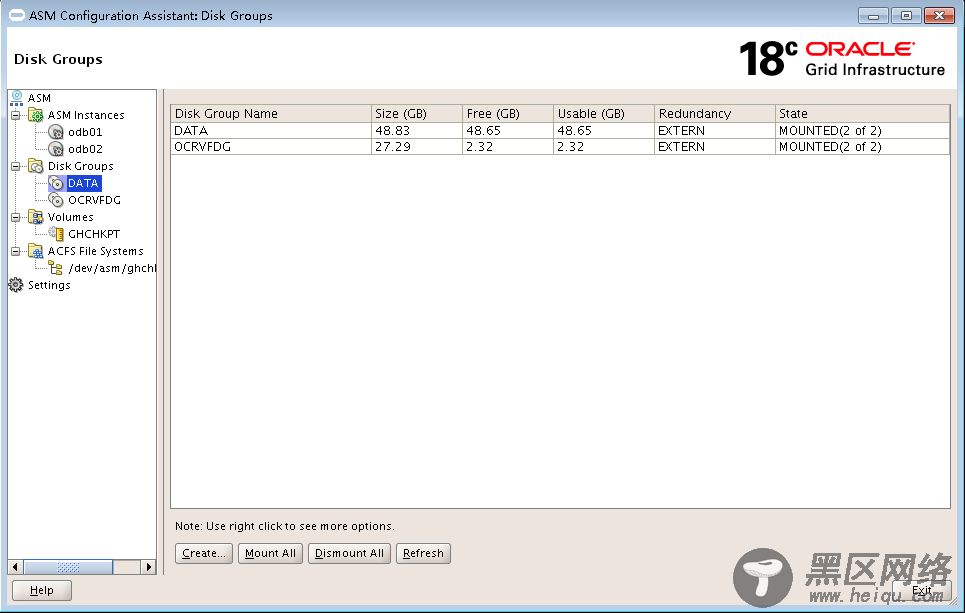The image size is (965, 613).
Task: Click the Dismount All button
Action: [349, 553]
